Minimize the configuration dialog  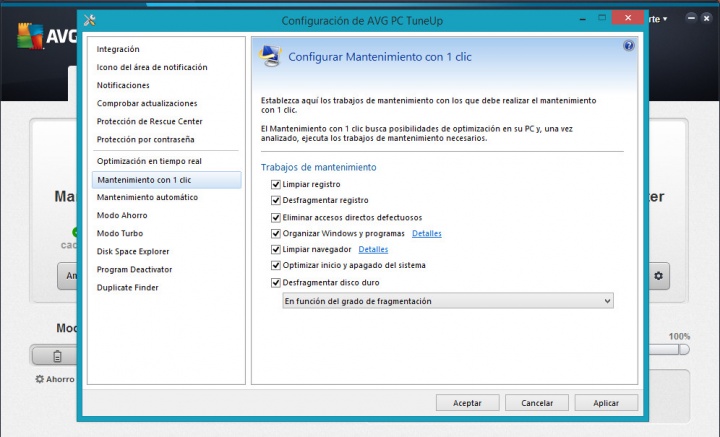582,19
